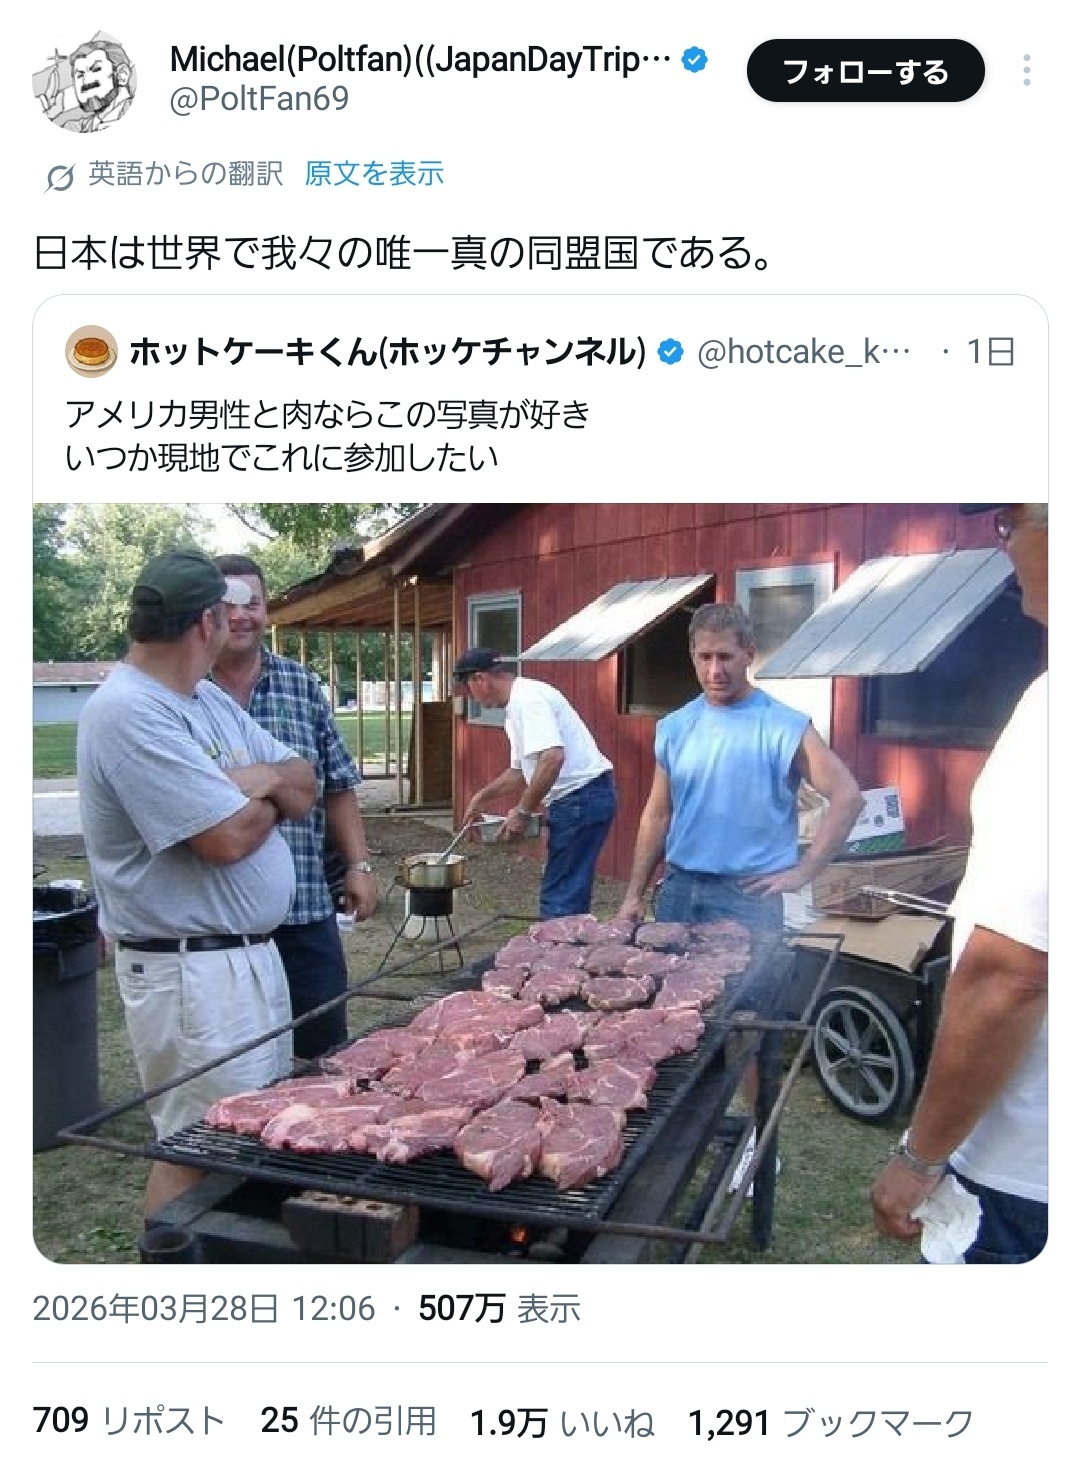Click the 1日 timestamp of the quoted tweet
This screenshot has width=1080, height=1471.
pos(990,352)
